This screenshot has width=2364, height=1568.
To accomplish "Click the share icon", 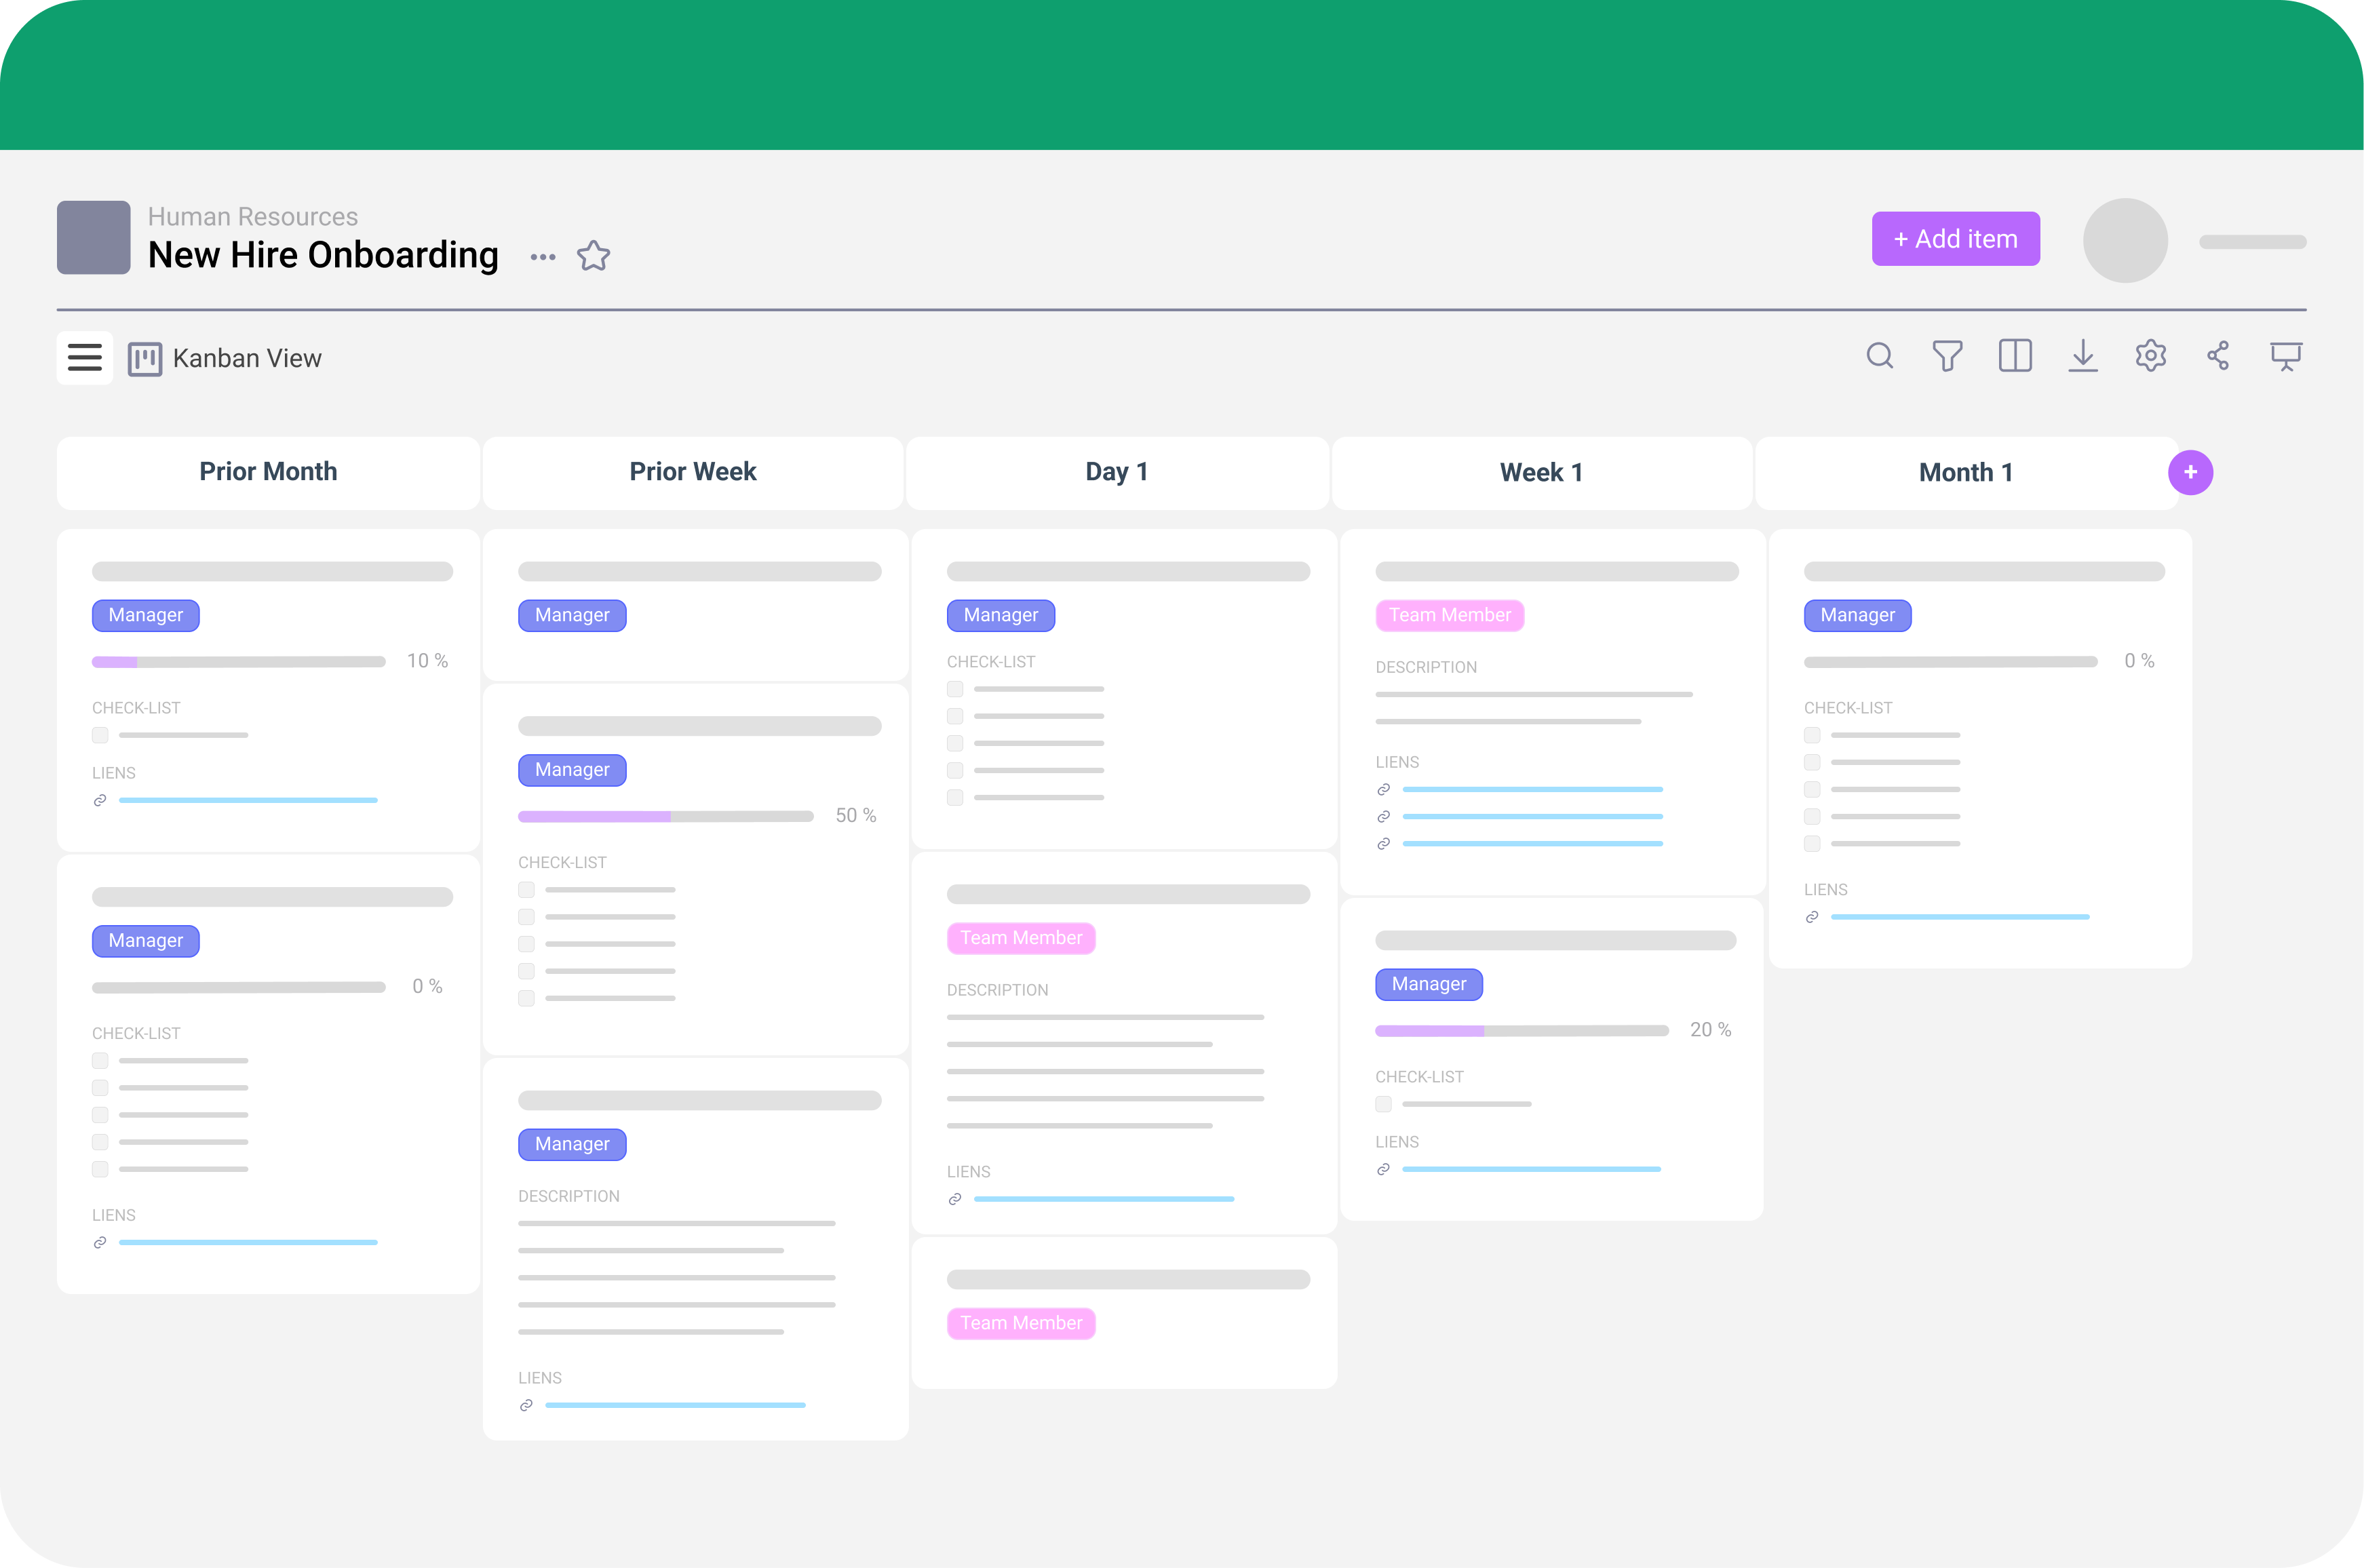I will (2218, 356).
